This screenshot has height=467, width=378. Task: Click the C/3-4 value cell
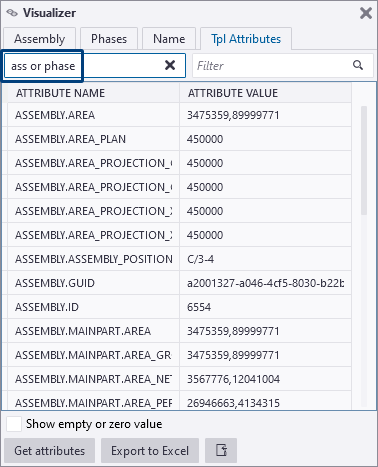click(x=265, y=259)
